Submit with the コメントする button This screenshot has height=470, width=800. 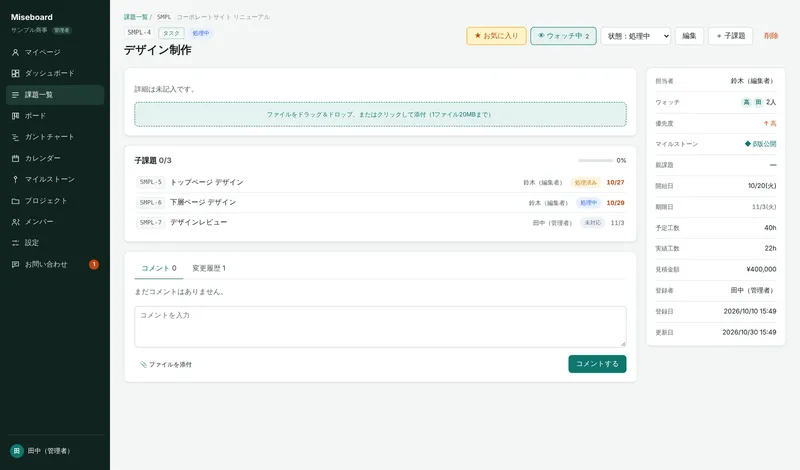[597, 364]
